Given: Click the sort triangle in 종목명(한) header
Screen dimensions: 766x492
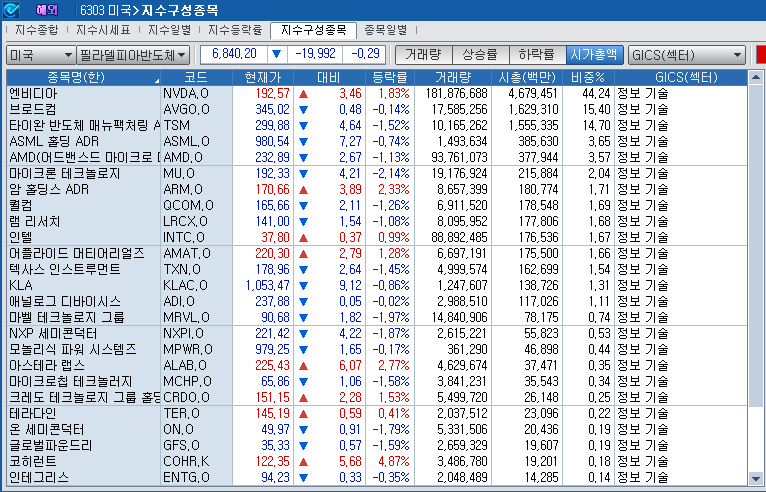Looking at the screenshot, I should (156, 78).
